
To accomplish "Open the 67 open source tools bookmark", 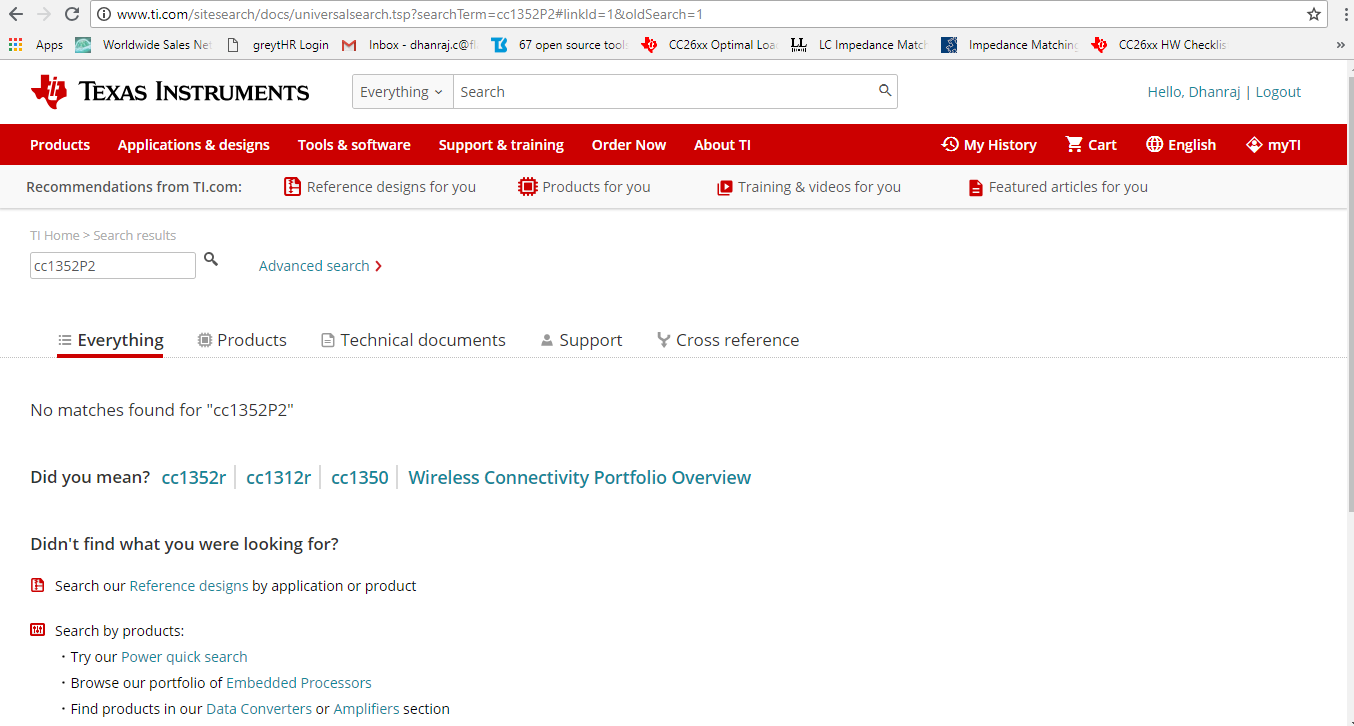I will [559, 45].
